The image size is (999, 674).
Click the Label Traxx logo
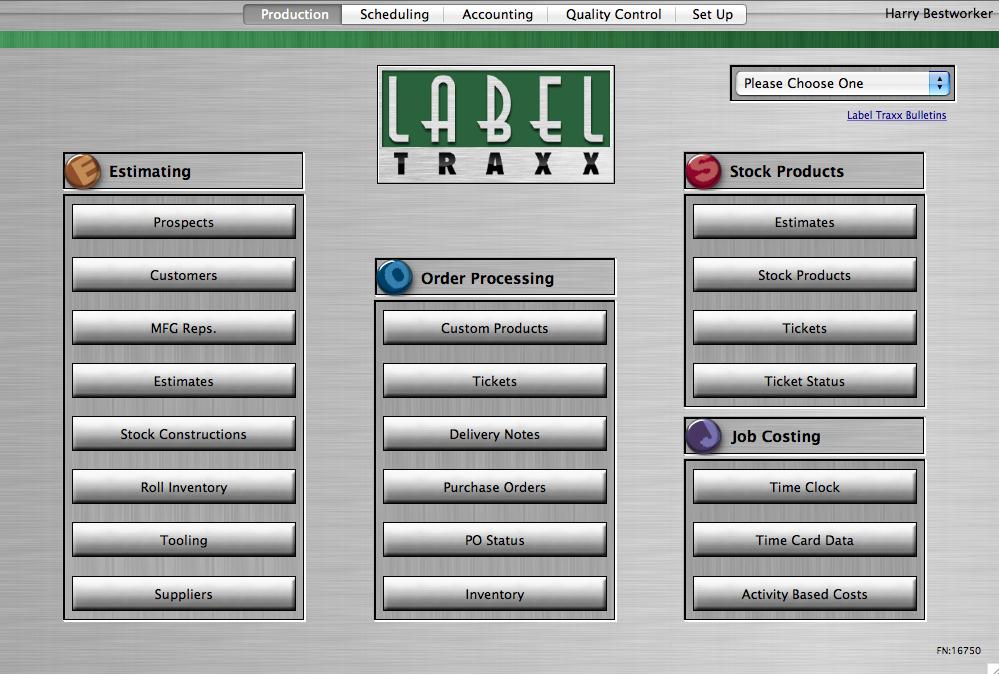(495, 123)
